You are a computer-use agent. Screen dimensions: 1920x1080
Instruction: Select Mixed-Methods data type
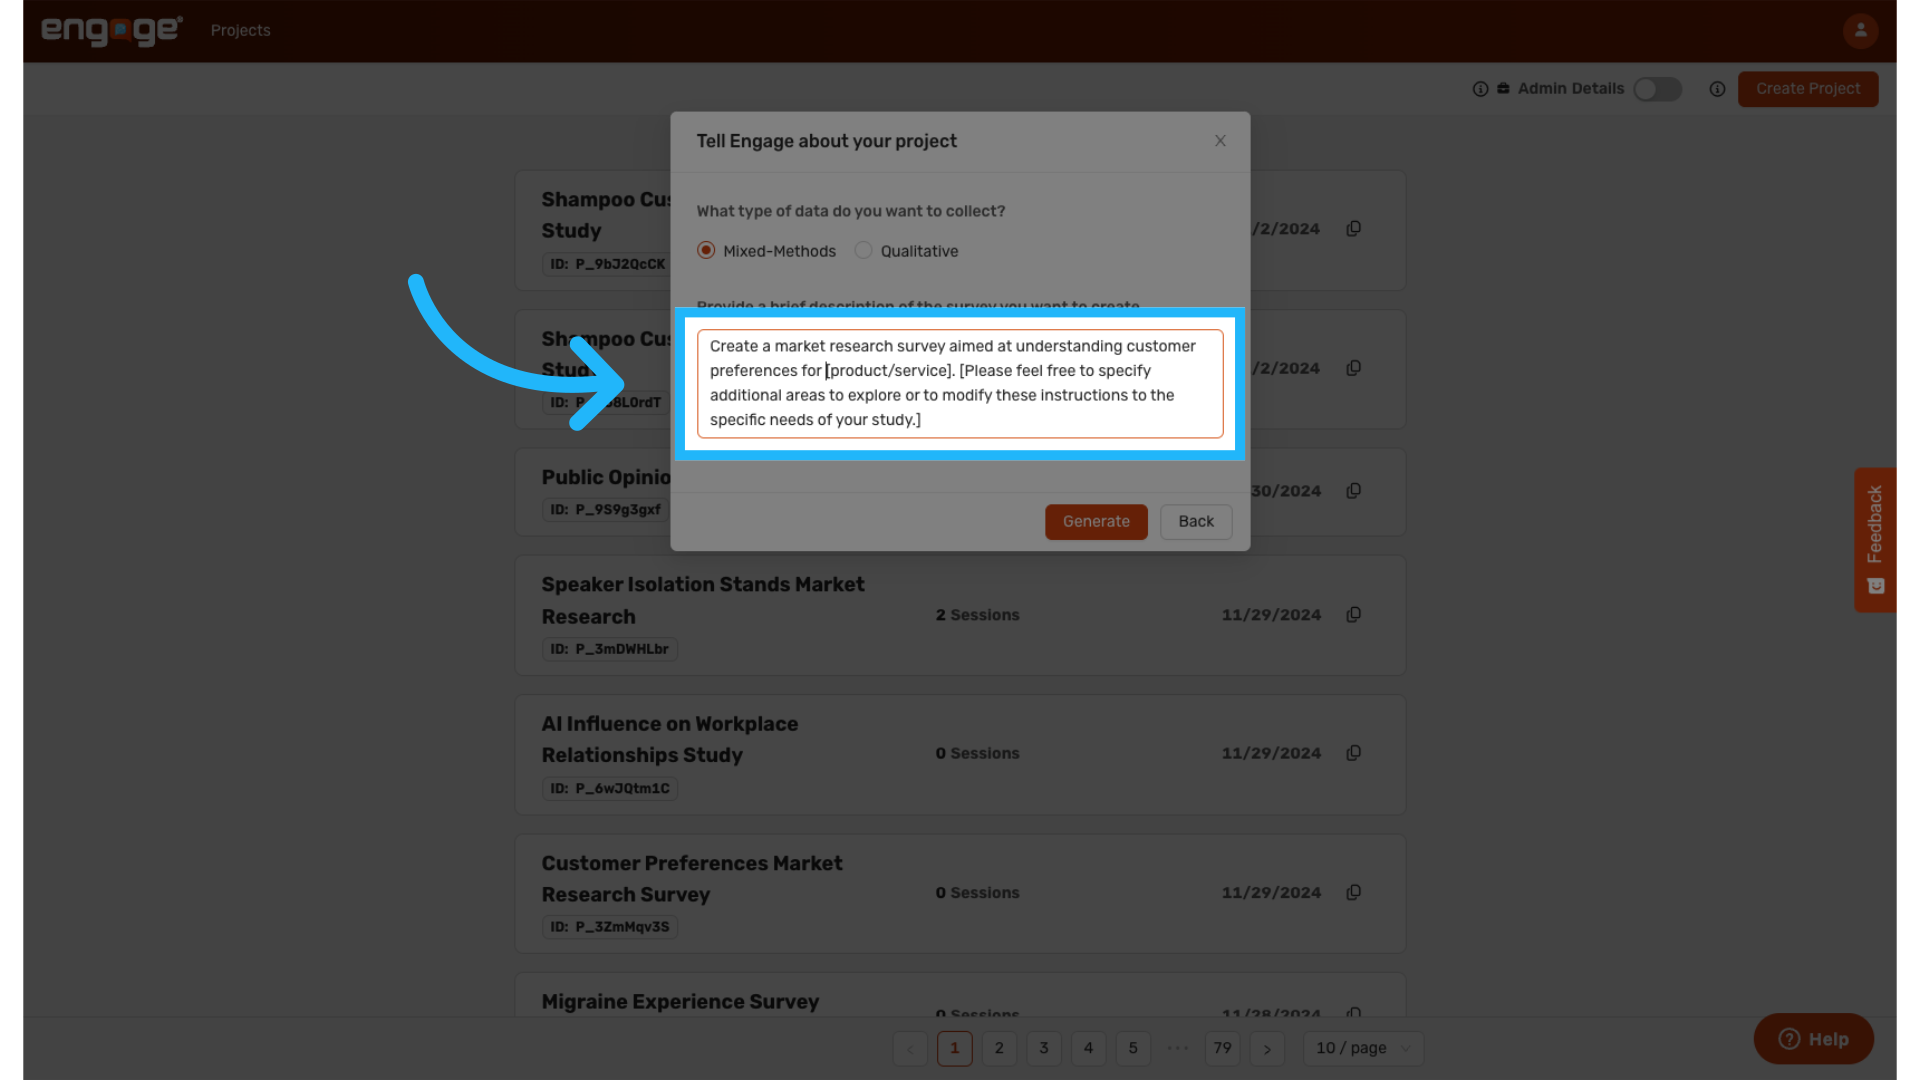pyautogui.click(x=766, y=251)
